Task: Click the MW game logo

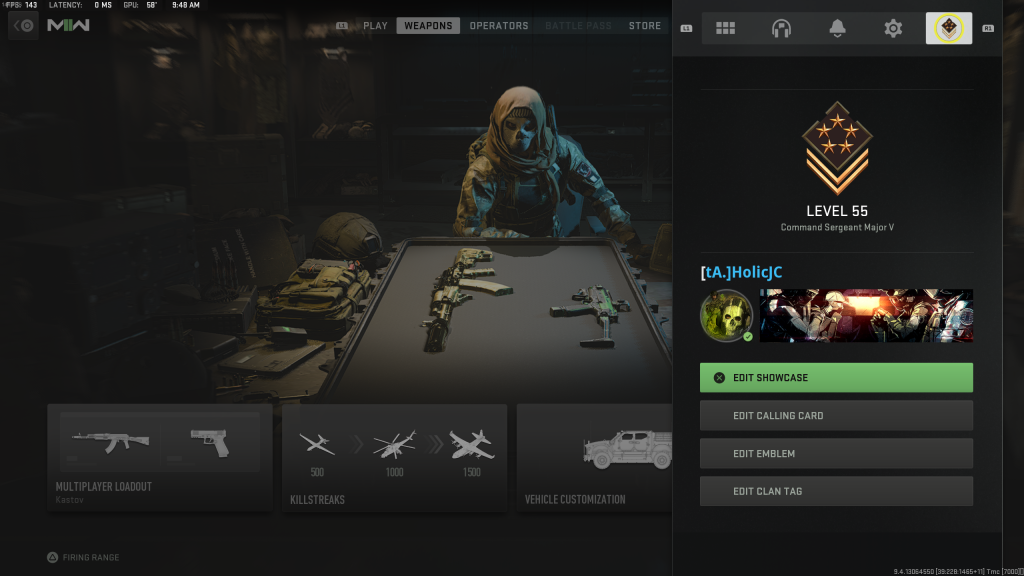Action: coord(68,25)
